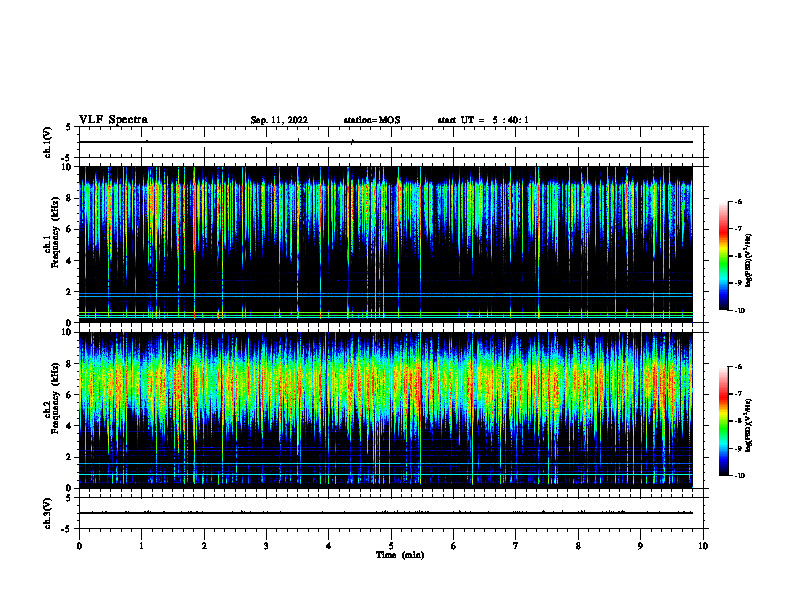This screenshot has height=612, width=792.
Task: Click the "4" kHz tick on ch.1 spectrogram
Action: [x=69, y=261]
